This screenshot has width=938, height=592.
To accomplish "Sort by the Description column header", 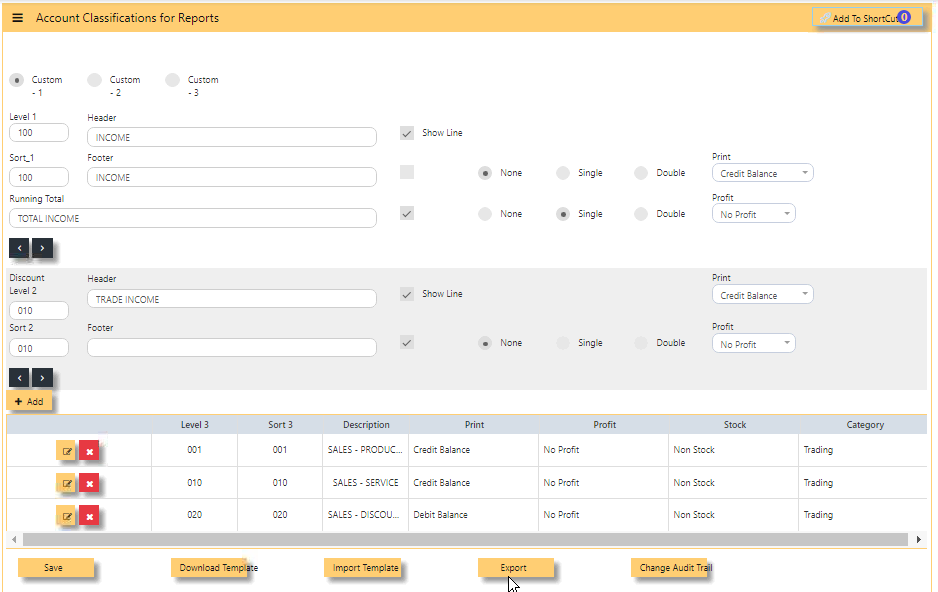I will (366, 425).
